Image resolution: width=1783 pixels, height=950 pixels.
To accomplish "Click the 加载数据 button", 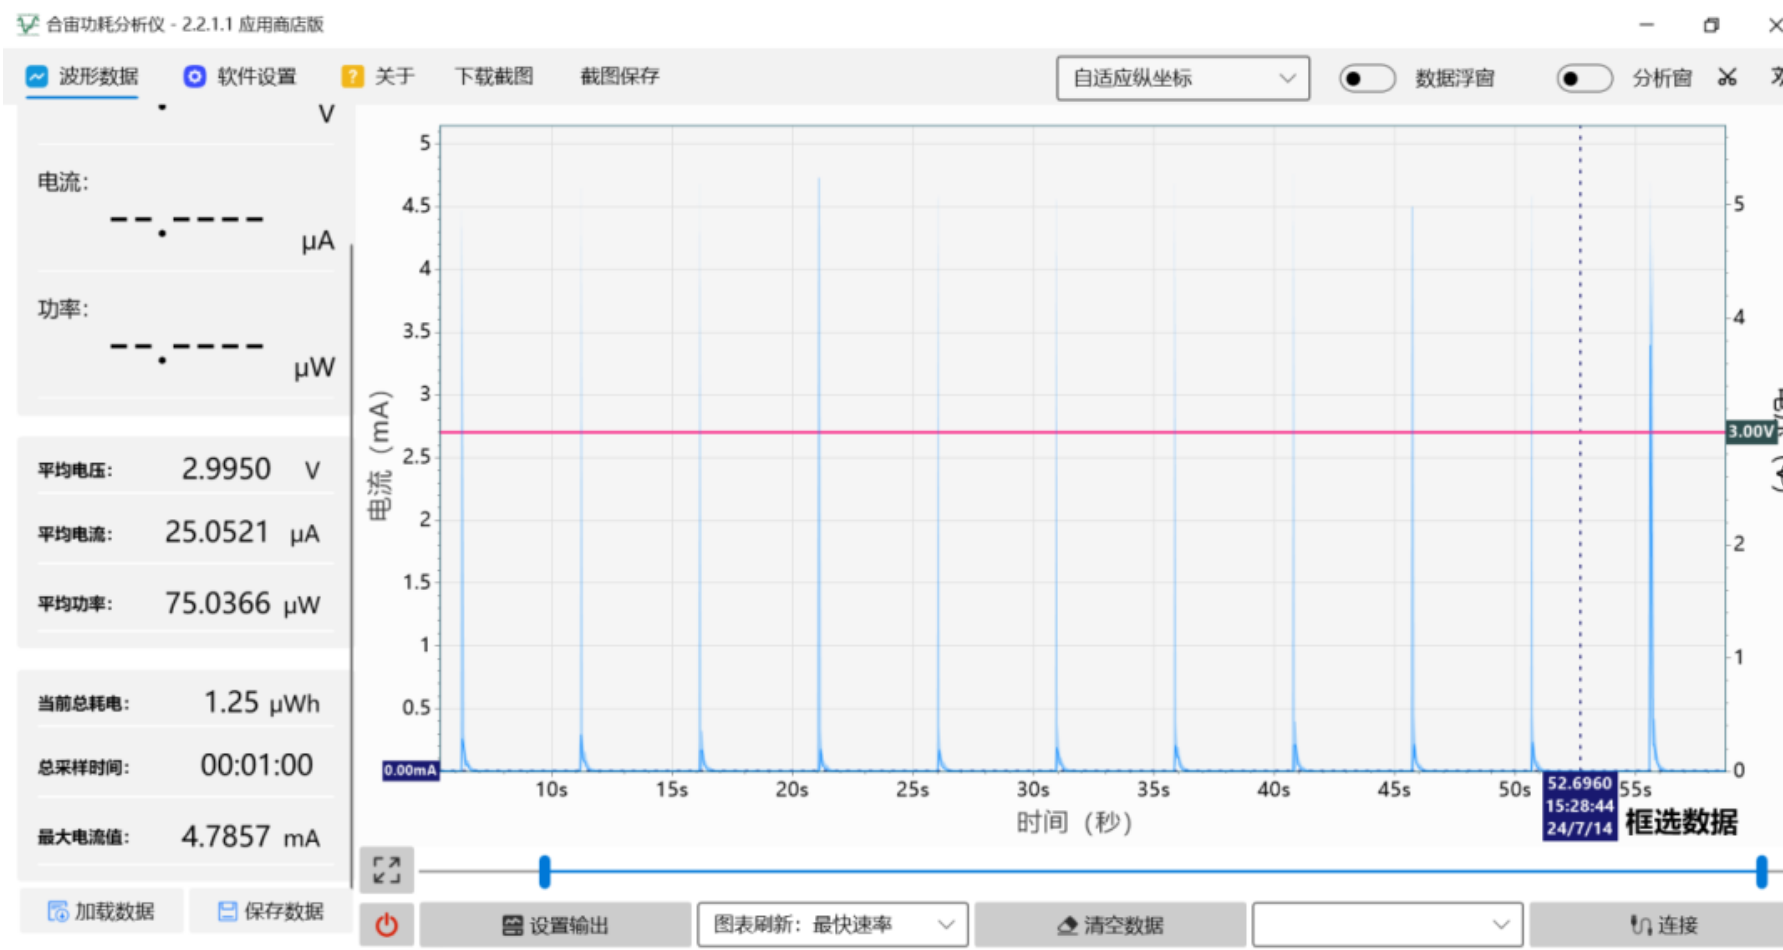I will (101, 911).
